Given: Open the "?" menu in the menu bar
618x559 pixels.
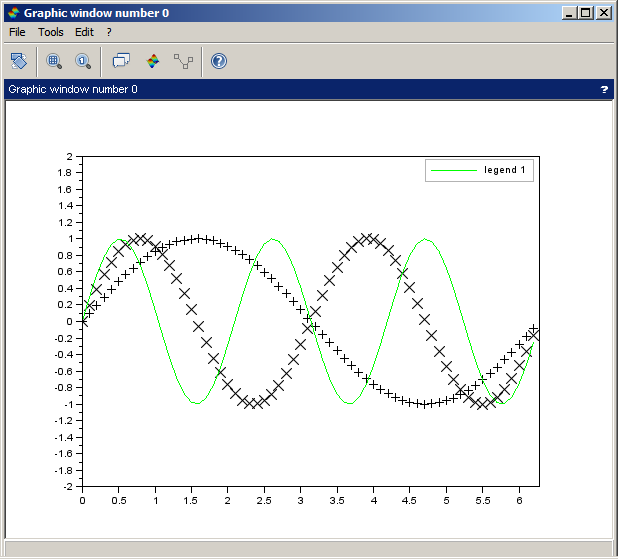Looking at the screenshot, I should (x=109, y=32).
